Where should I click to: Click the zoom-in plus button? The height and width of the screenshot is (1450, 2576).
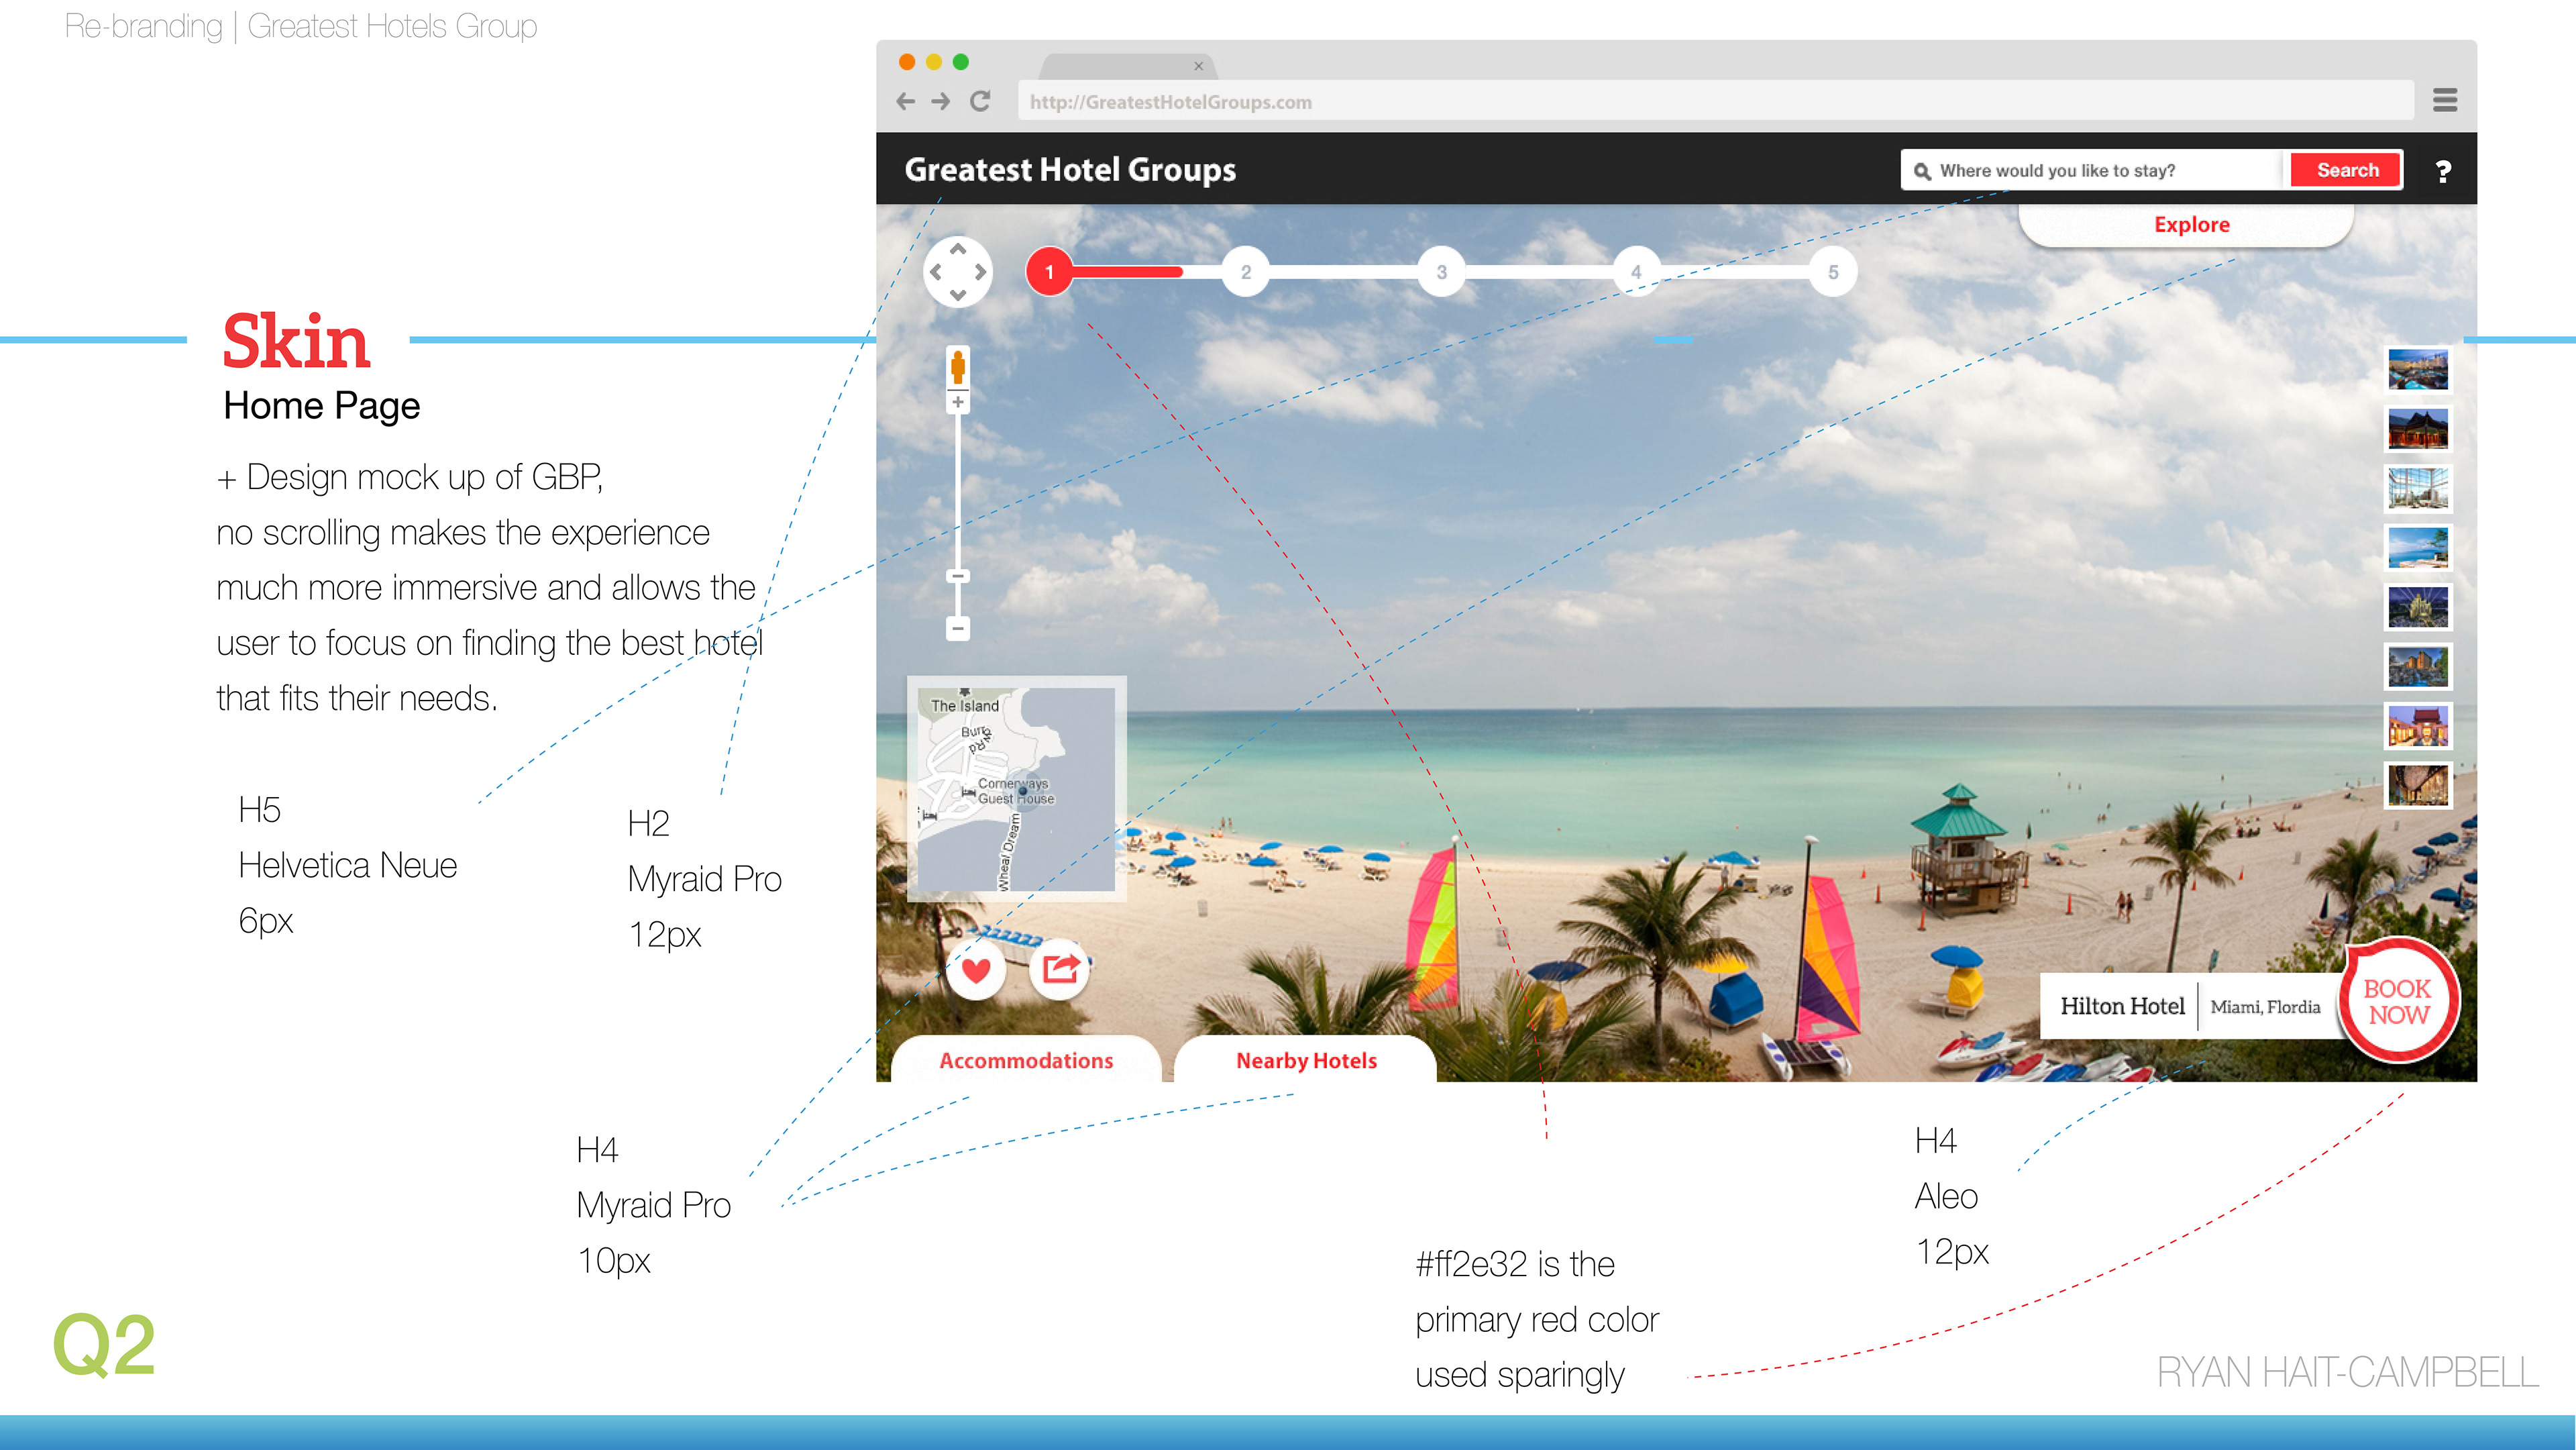(958, 402)
